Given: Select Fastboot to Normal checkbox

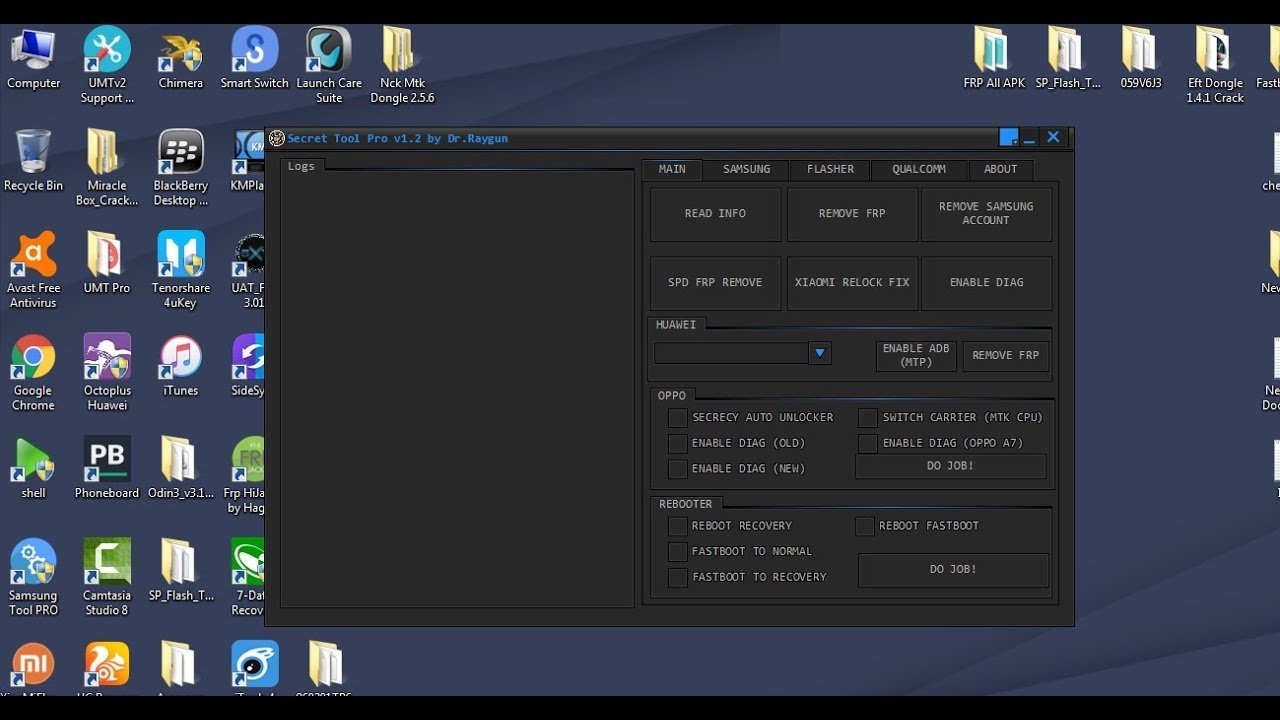Looking at the screenshot, I should pos(678,552).
